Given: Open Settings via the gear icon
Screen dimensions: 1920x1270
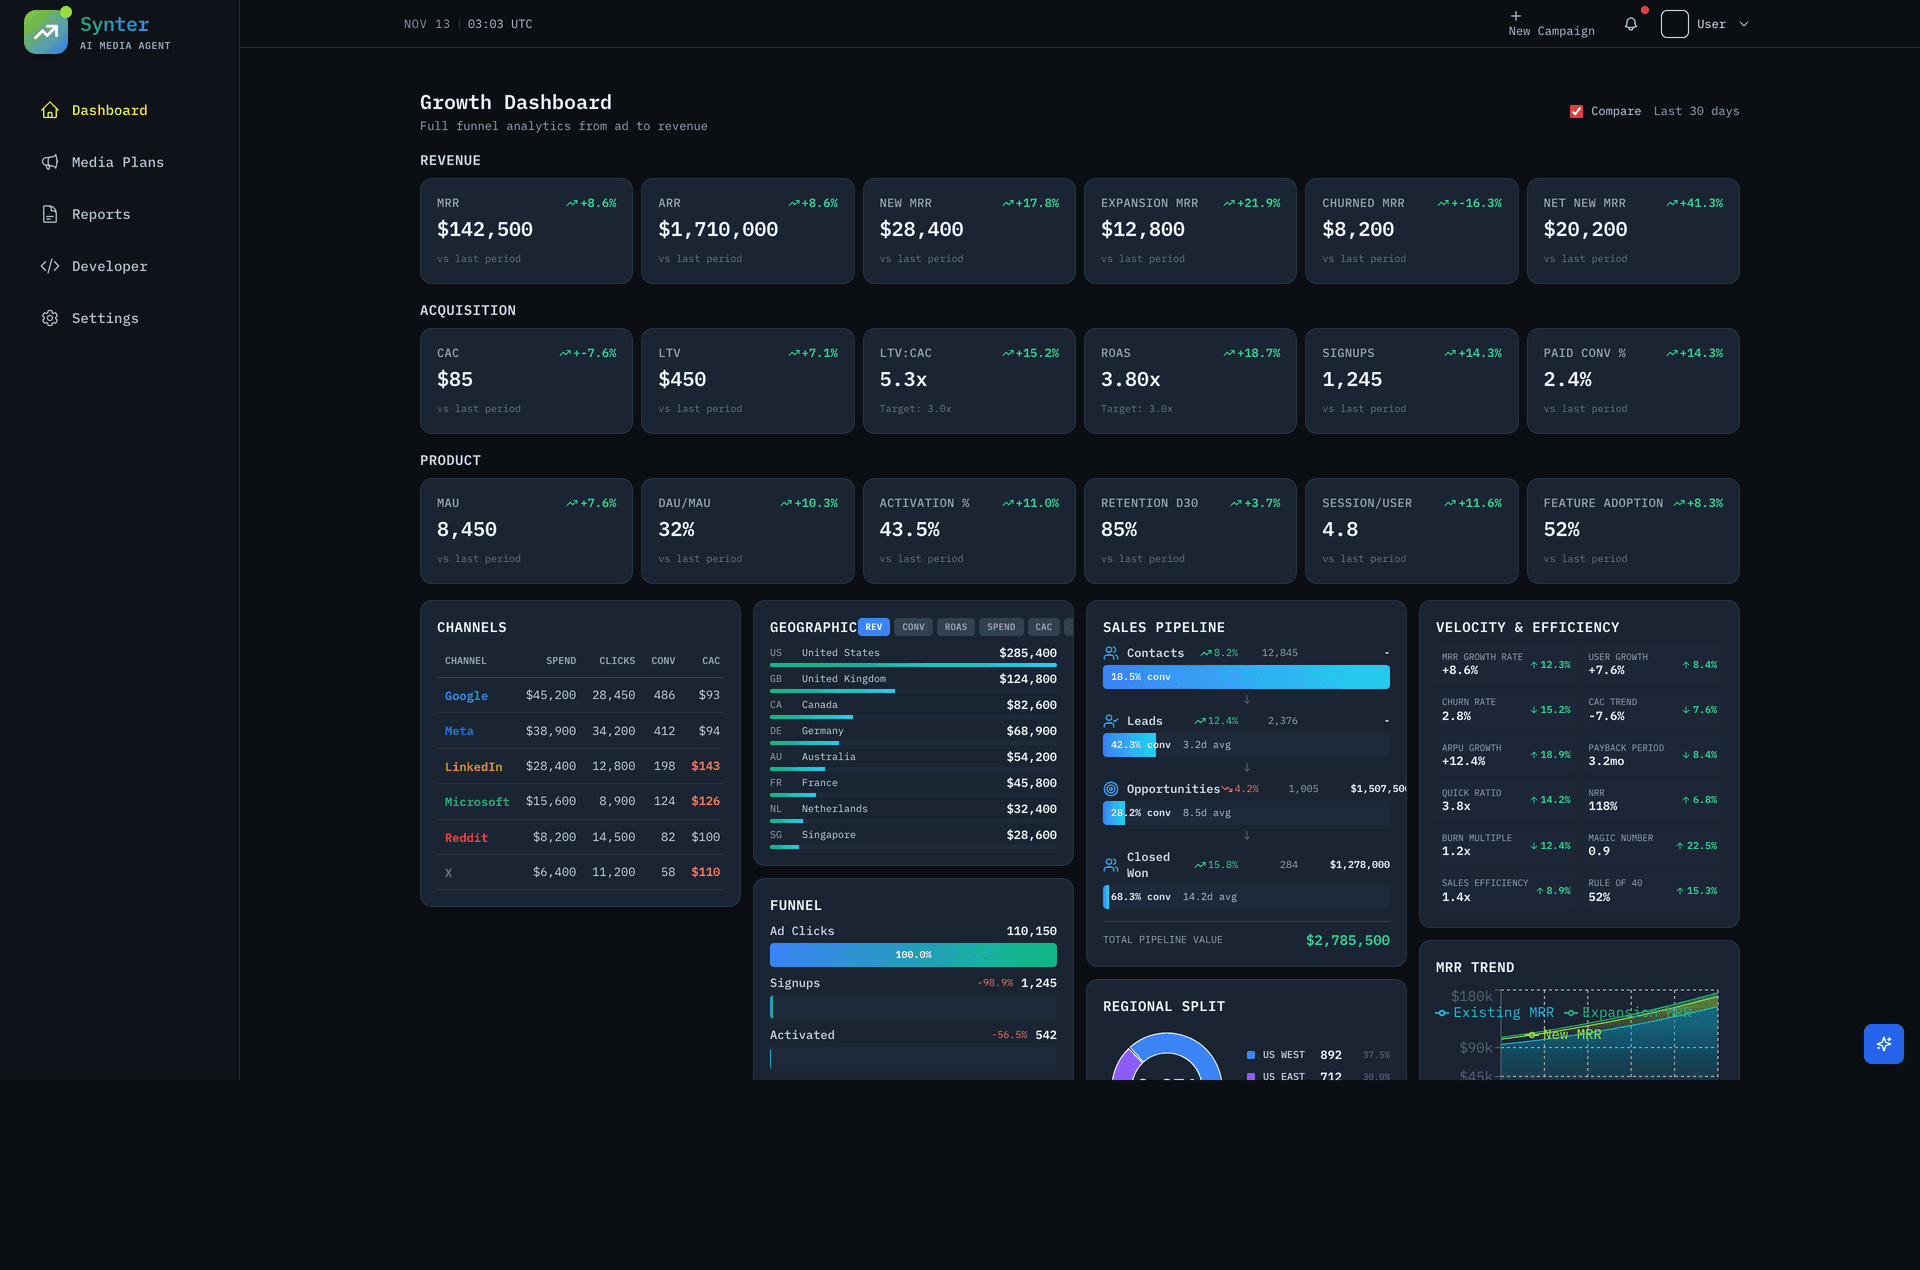Looking at the screenshot, I should point(51,318).
